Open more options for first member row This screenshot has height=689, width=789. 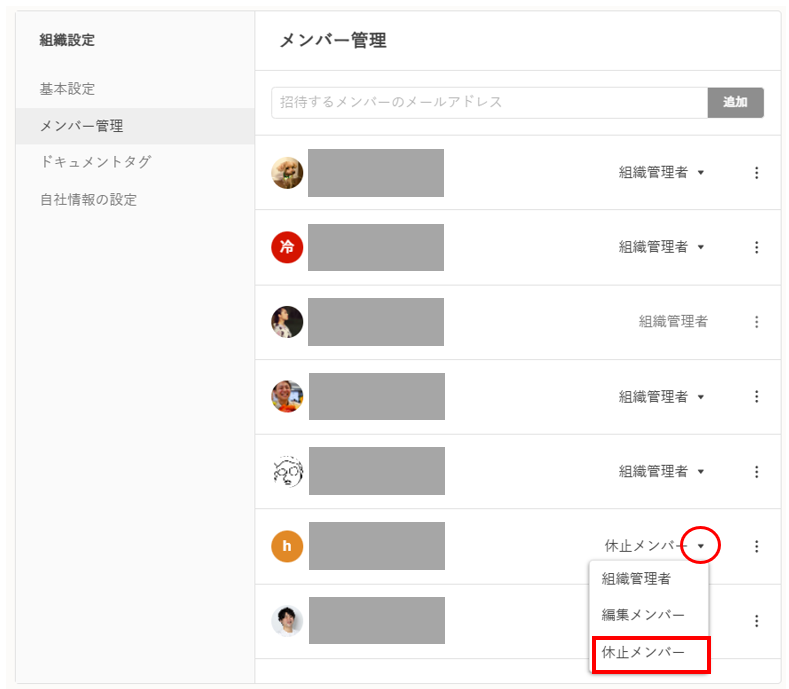756,173
